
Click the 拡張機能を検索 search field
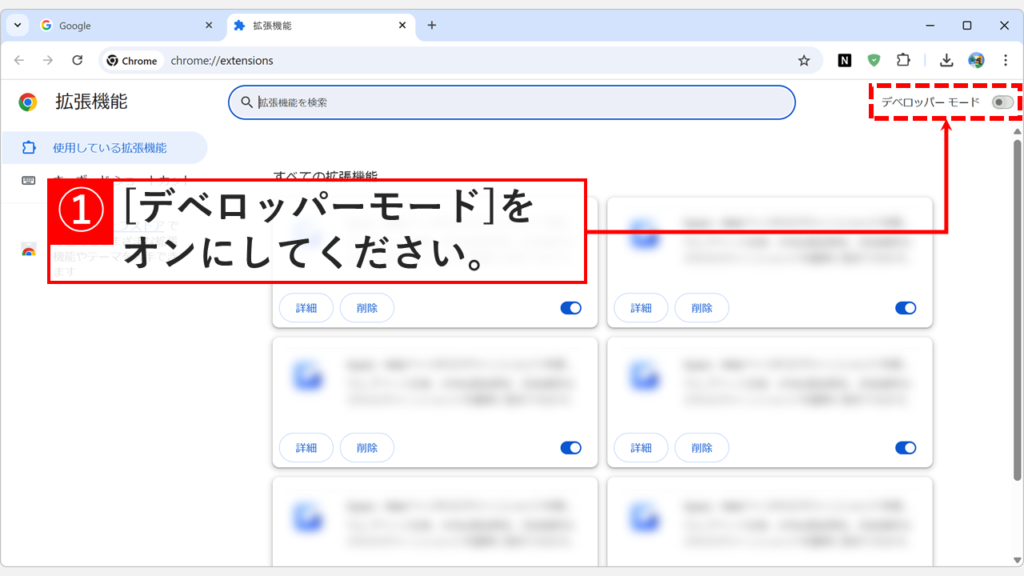point(511,101)
